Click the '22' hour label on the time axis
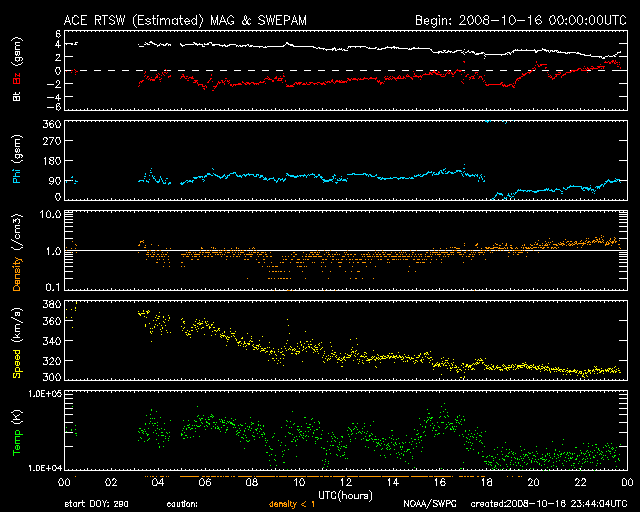 point(580,482)
